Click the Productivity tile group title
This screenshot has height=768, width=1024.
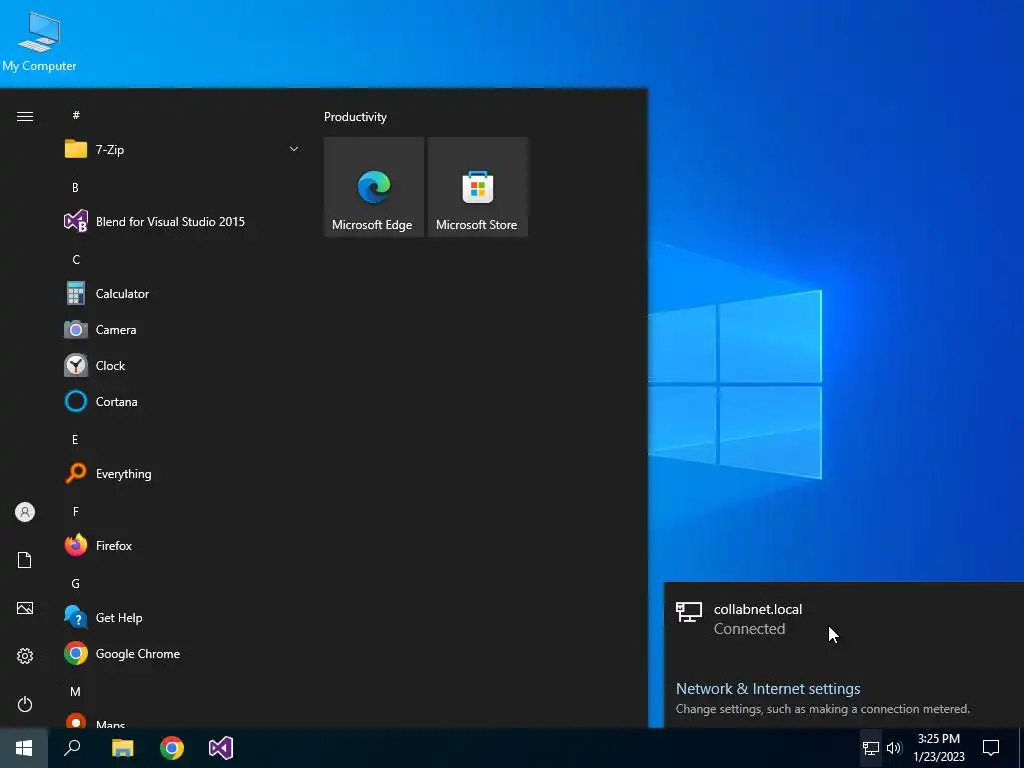[355, 117]
